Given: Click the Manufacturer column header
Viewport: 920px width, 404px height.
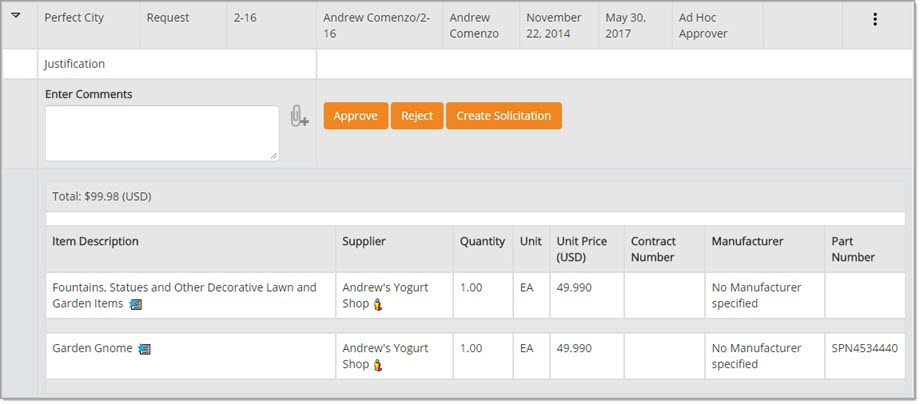Looking at the screenshot, I should point(747,241).
